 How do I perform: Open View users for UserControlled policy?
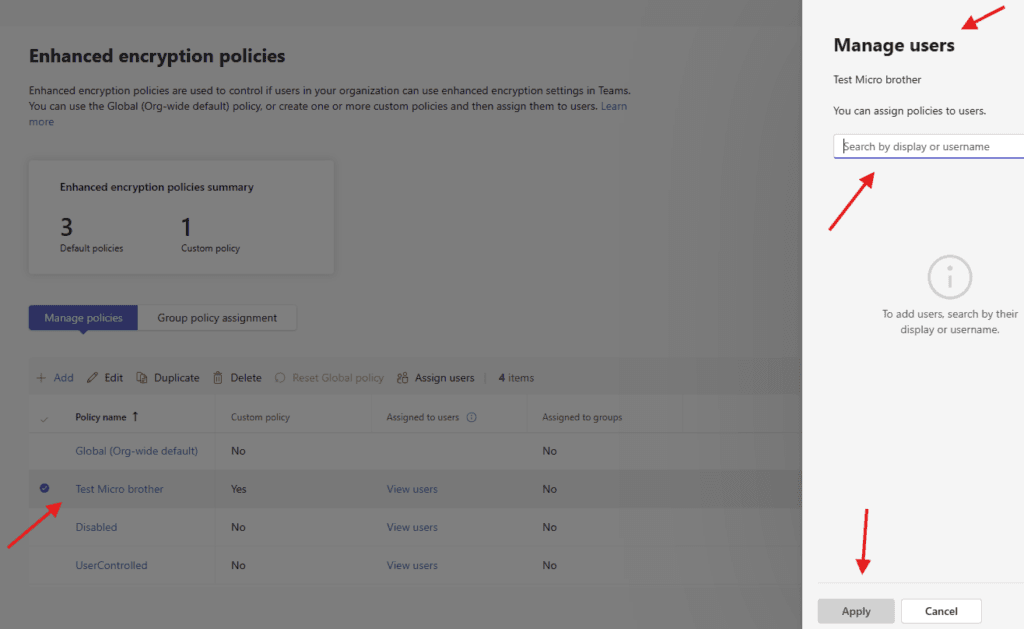412,565
